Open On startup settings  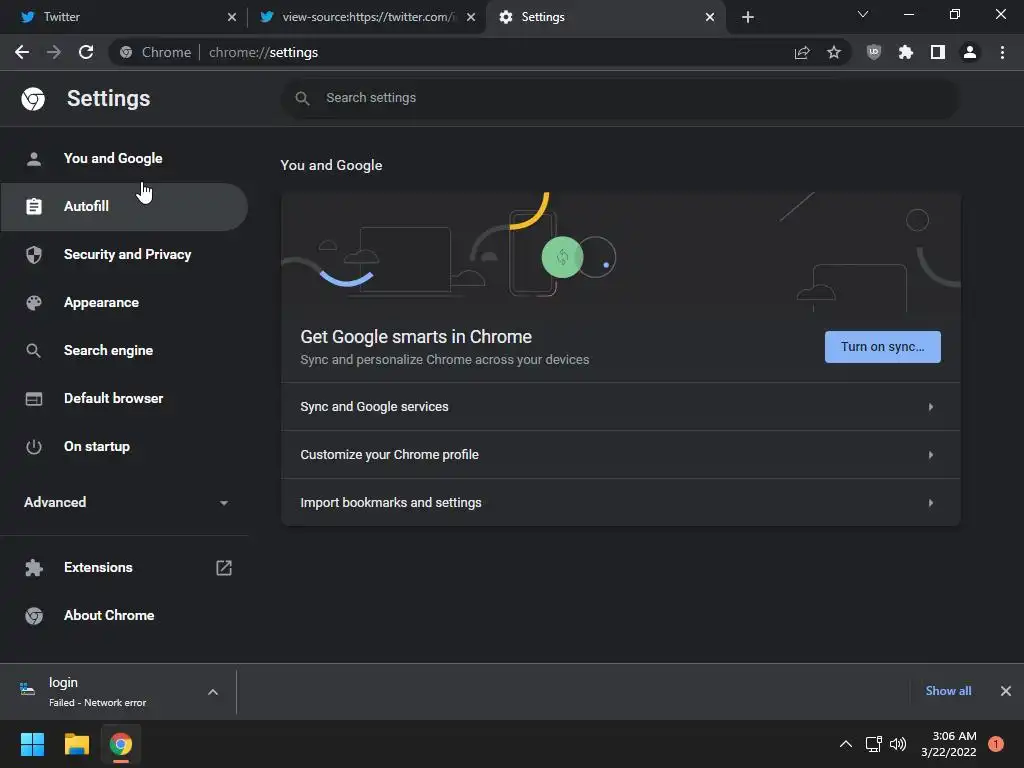(x=124, y=447)
